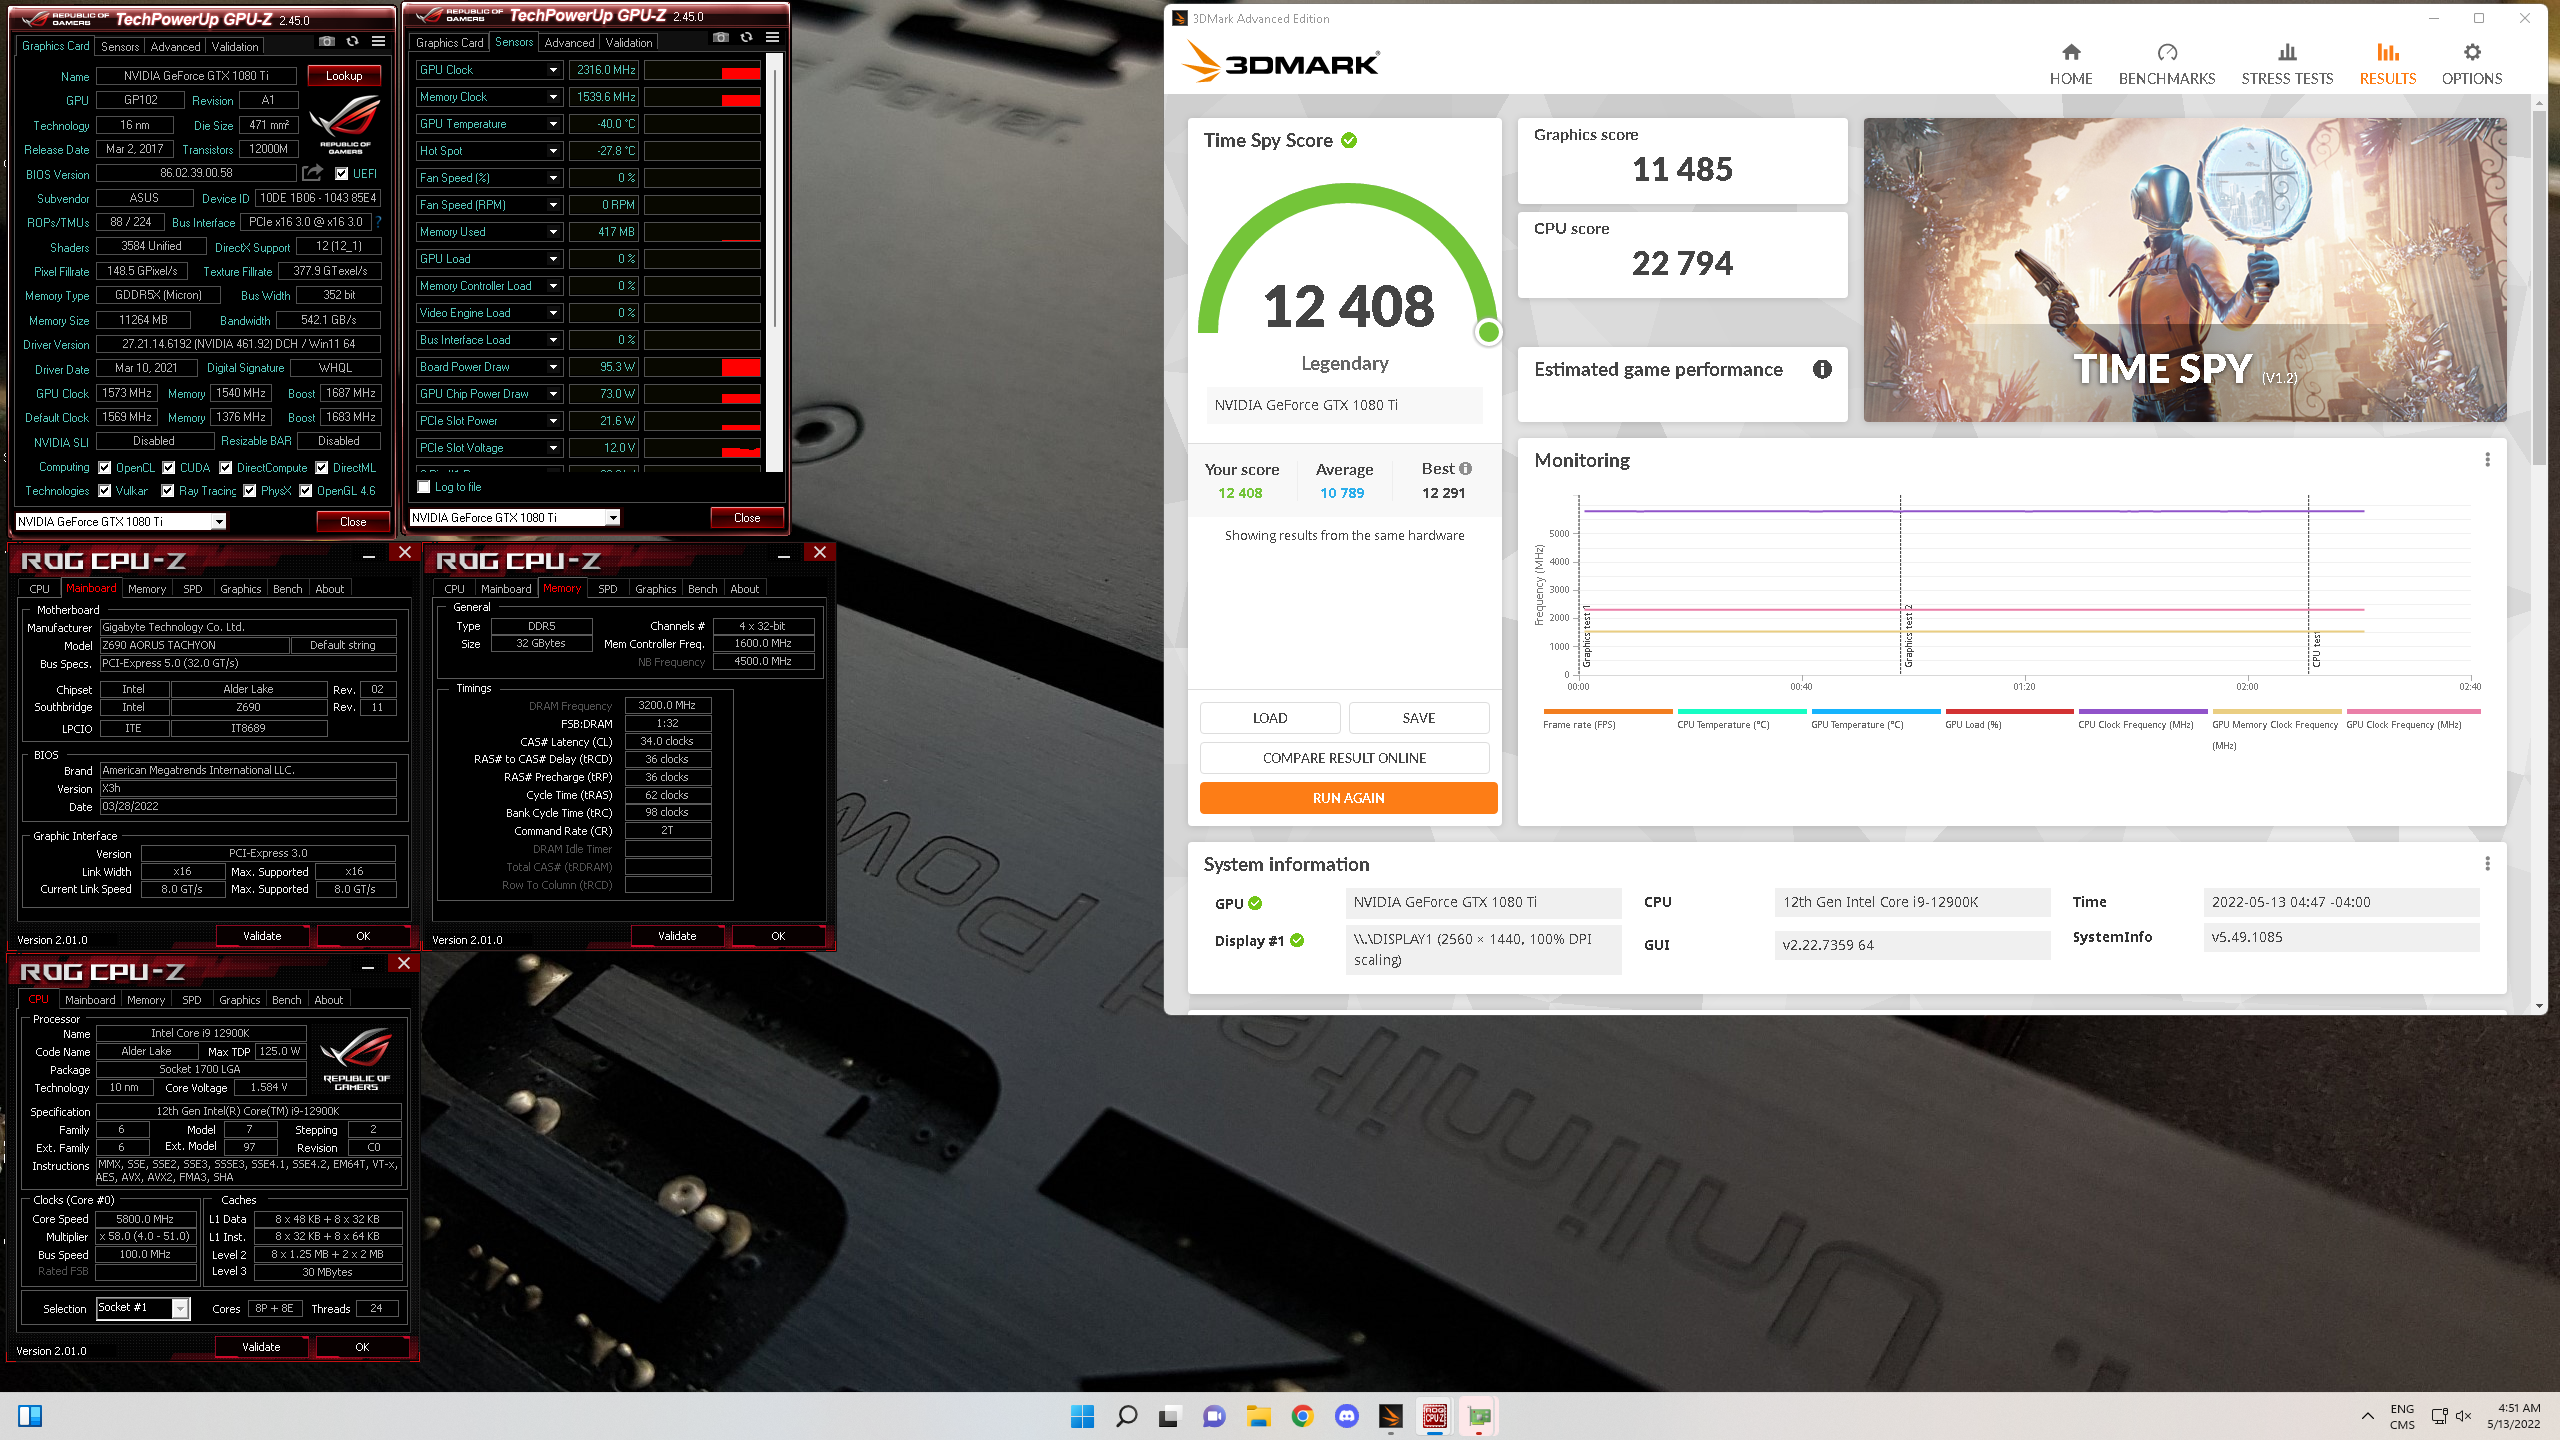The height and width of the screenshot is (1440, 2560).
Task: Click the refresh icon in left GPU-Z window
Action: pos(352,42)
